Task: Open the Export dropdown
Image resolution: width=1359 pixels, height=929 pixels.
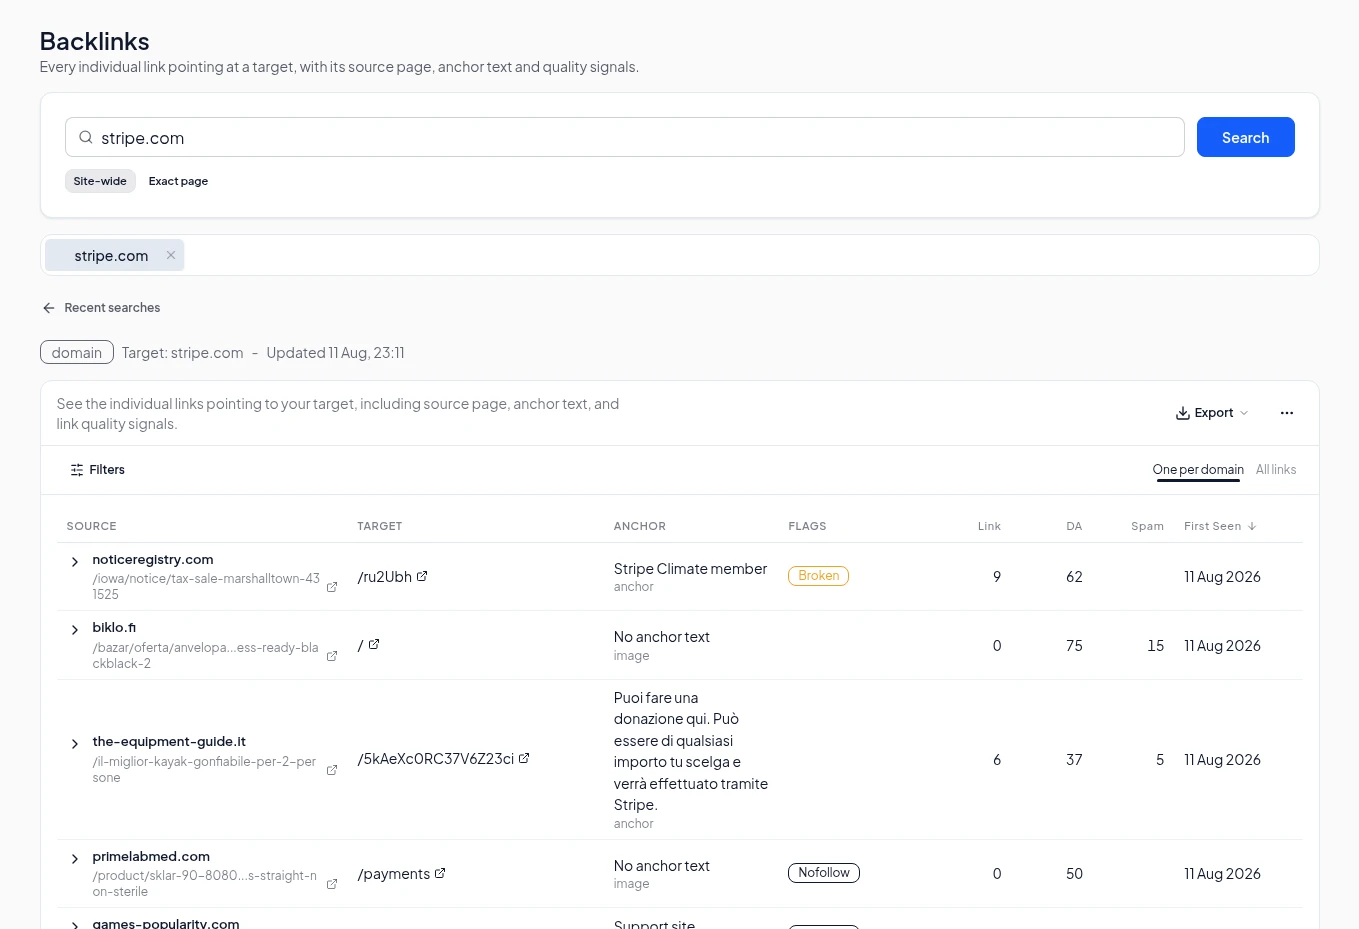Action: tap(1212, 413)
